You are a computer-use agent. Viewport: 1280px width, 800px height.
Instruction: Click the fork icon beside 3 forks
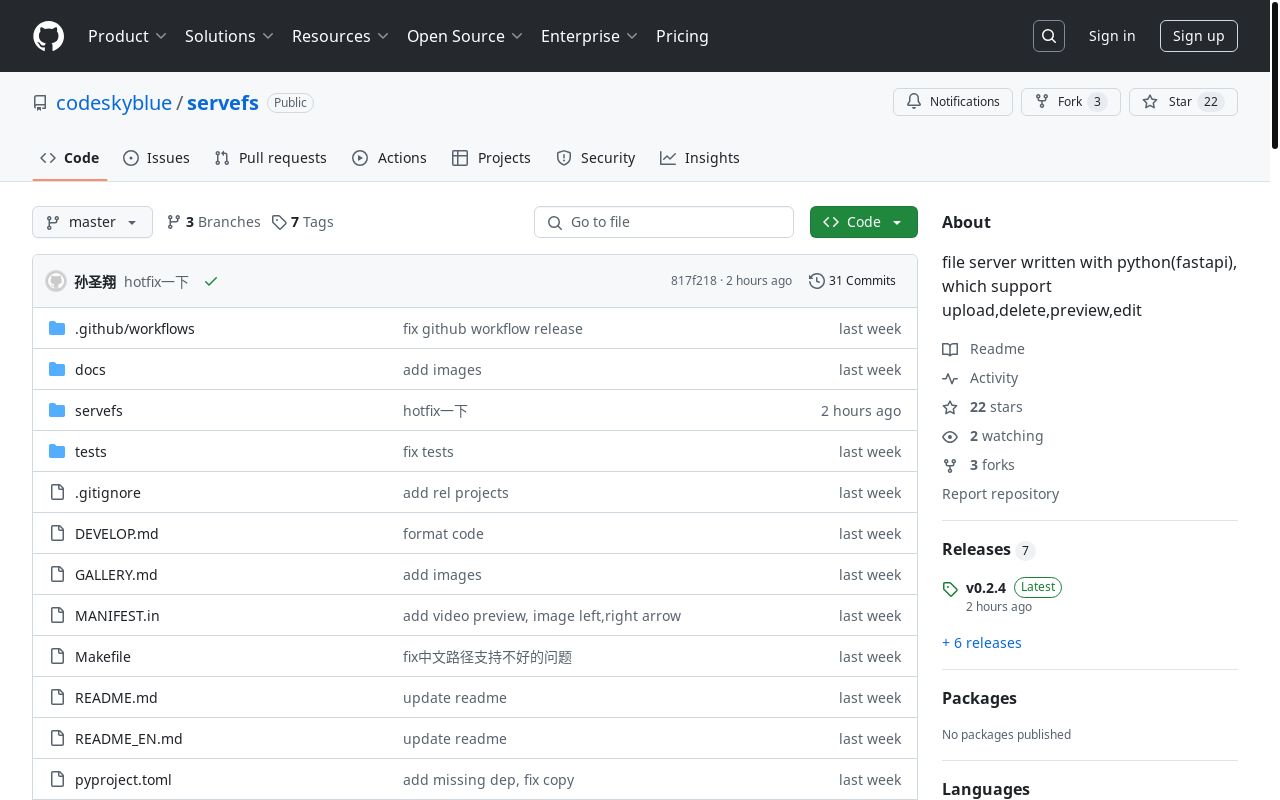(950, 465)
